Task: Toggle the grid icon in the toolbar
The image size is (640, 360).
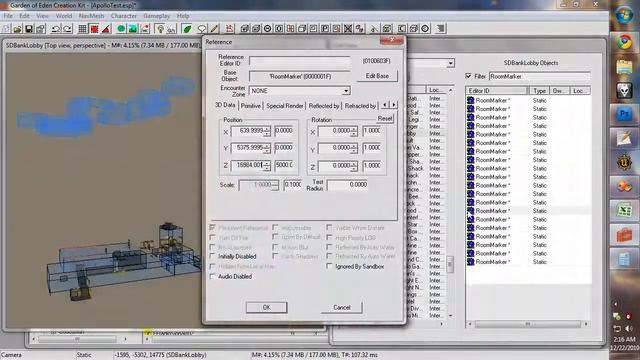Action: (82, 29)
